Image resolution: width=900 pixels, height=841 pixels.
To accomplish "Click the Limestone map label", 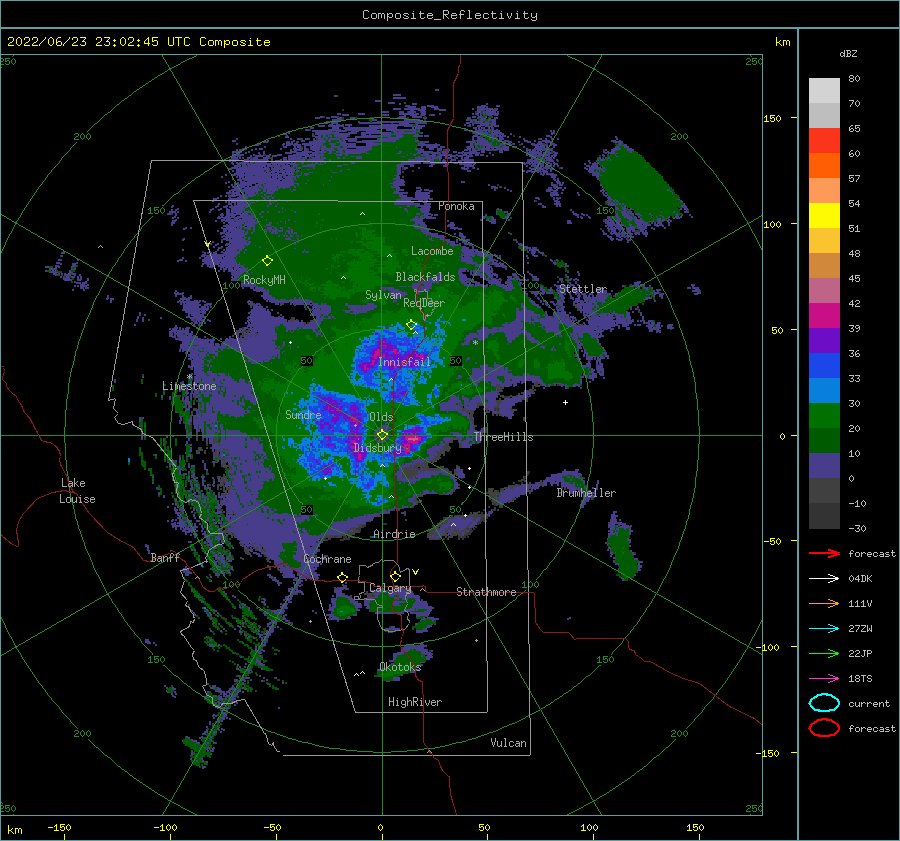I will click(x=189, y=386).
